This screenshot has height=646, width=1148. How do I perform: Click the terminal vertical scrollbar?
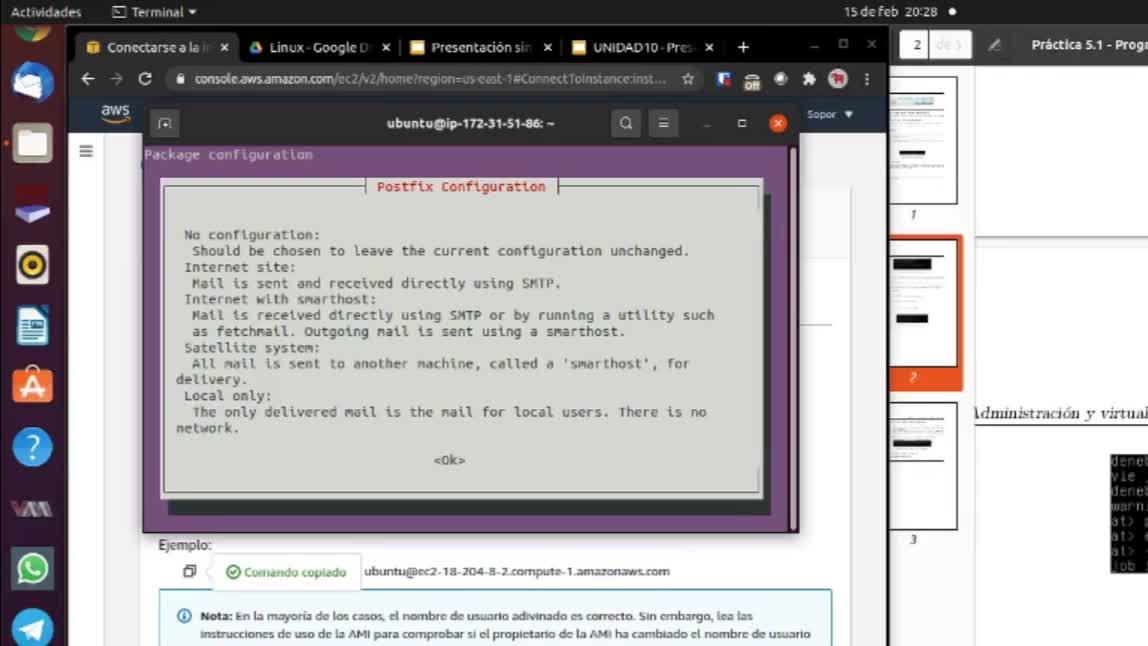click(x=793, y=338)
